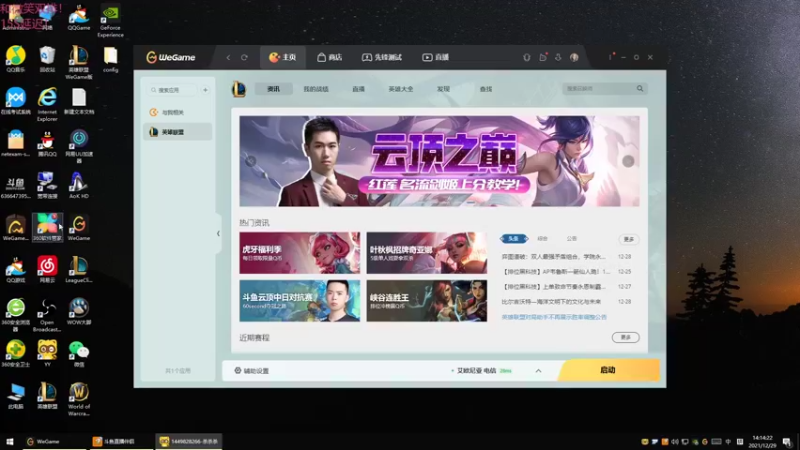This screenshot has height=450, width=800.
Task: Open the download manager arrow icon
Action: pyautogui.click(x=558, y=57)
